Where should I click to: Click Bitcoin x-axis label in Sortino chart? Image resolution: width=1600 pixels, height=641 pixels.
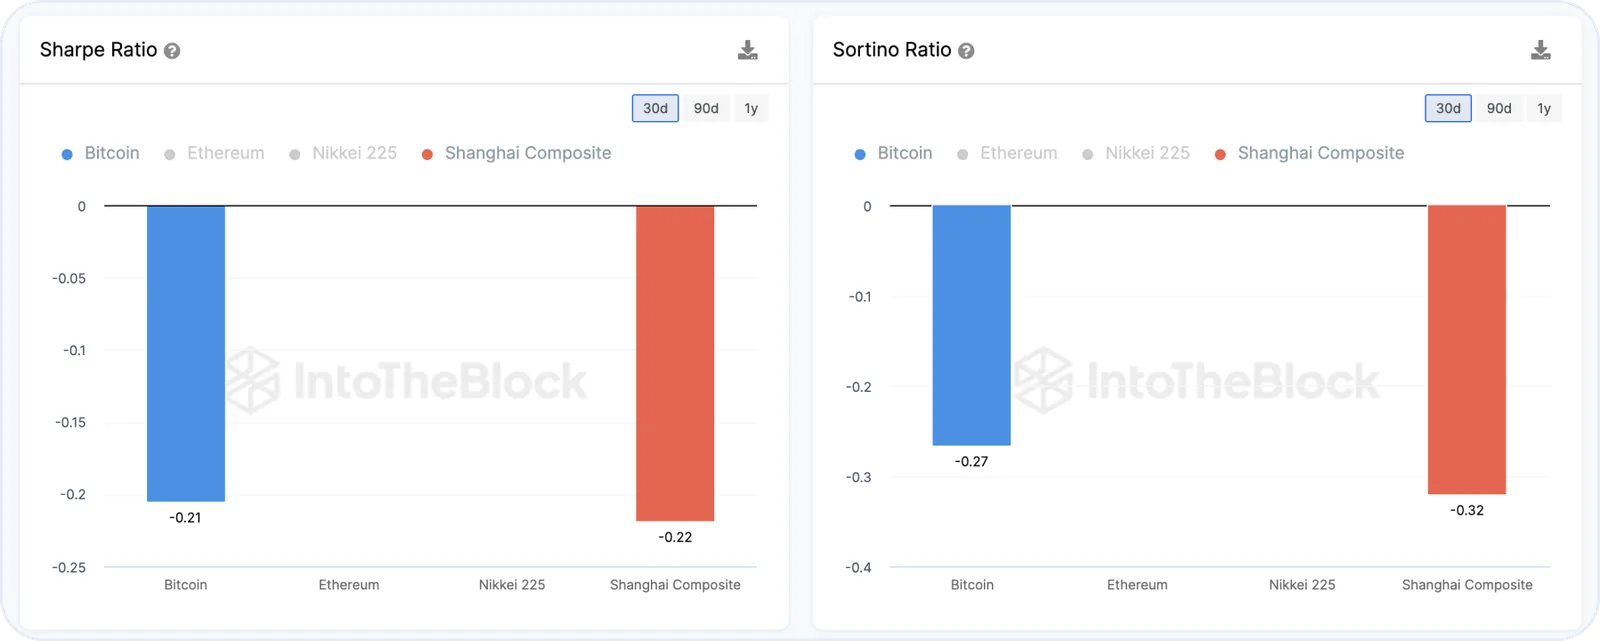point(972,585)
